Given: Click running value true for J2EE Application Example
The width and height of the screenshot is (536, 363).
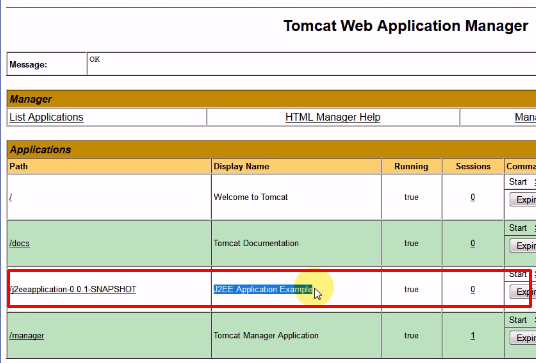Looking at the screenshot, I should (411, 290).
